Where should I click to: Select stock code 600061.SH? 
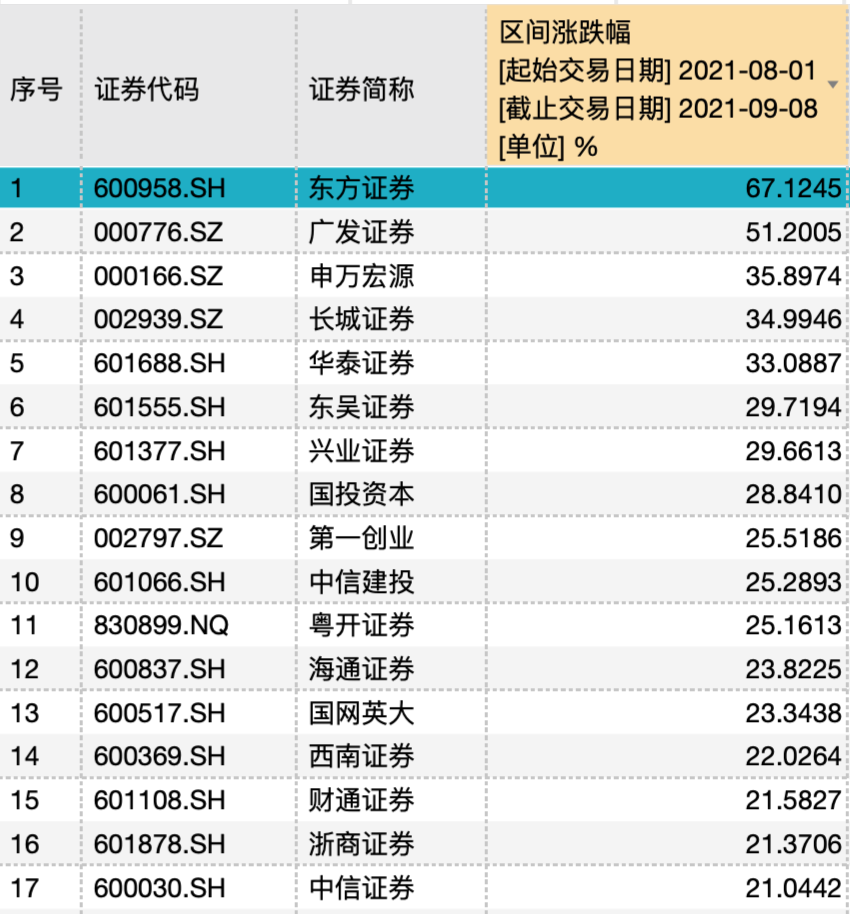[159, 494]
